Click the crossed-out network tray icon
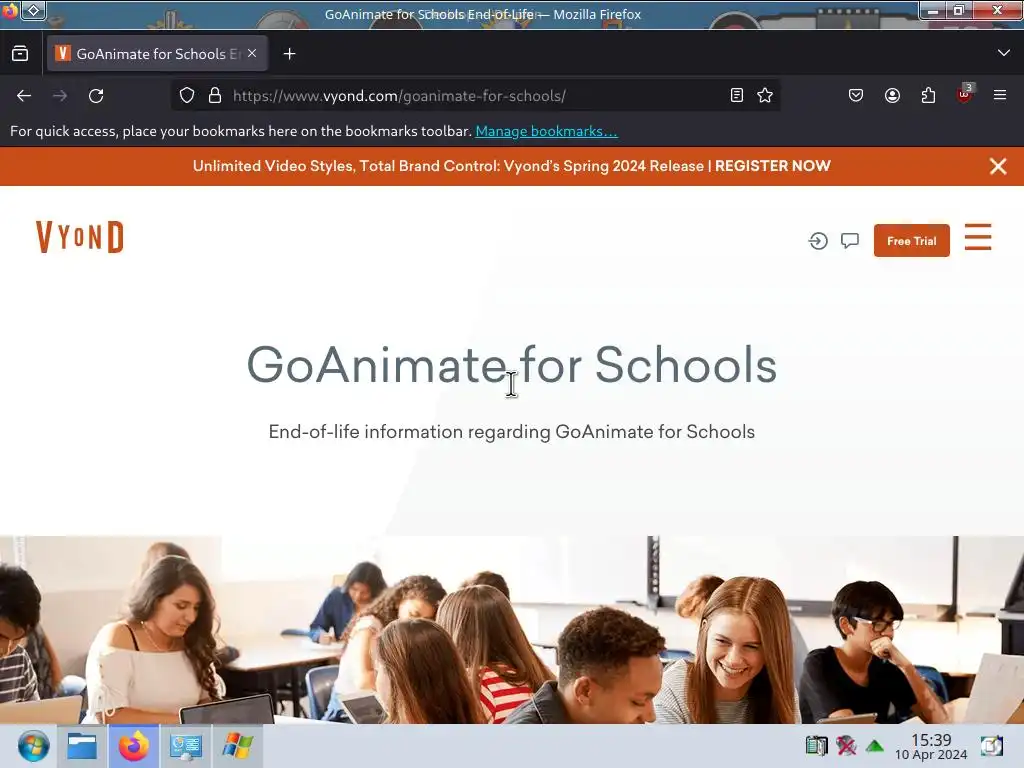The image size is (1024, 768). [846, 745]
